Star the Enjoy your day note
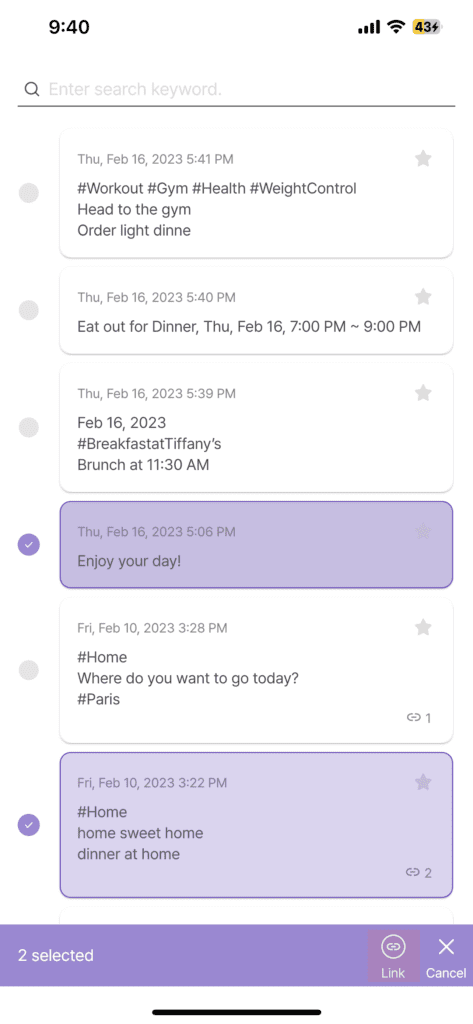 (423, 532)
